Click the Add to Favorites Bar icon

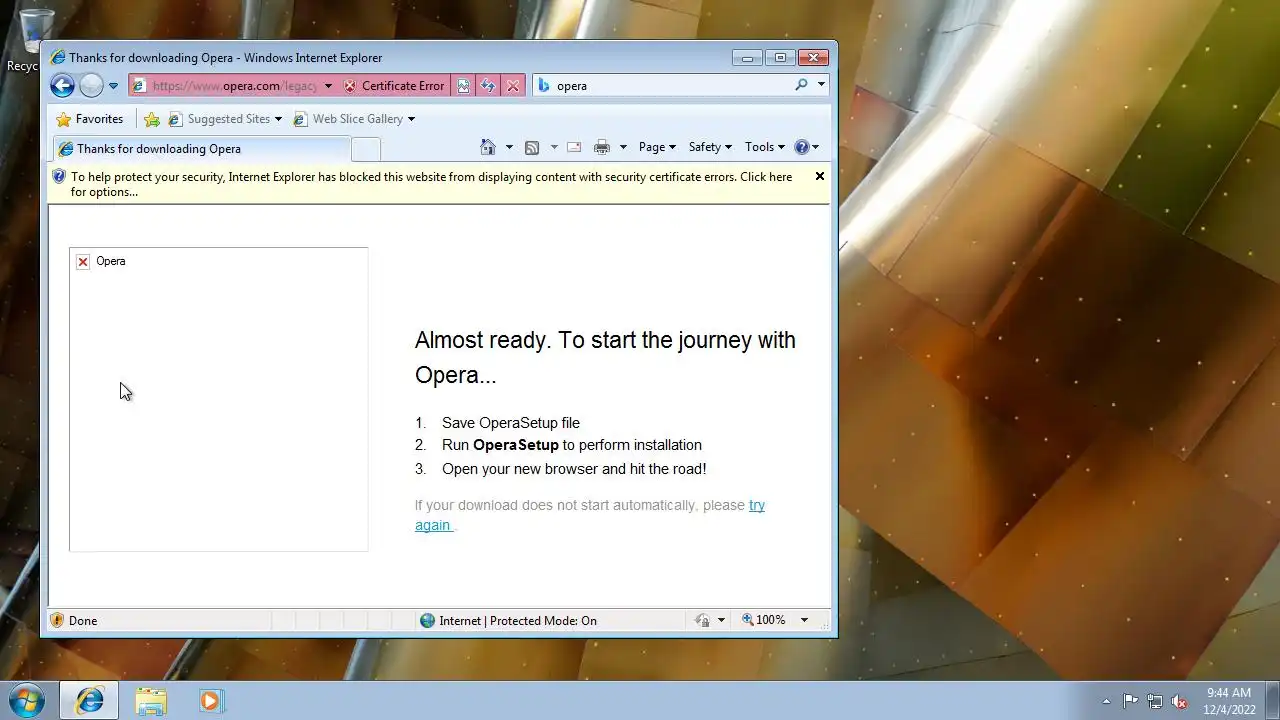pyautogui.click(x=152, y=119)
